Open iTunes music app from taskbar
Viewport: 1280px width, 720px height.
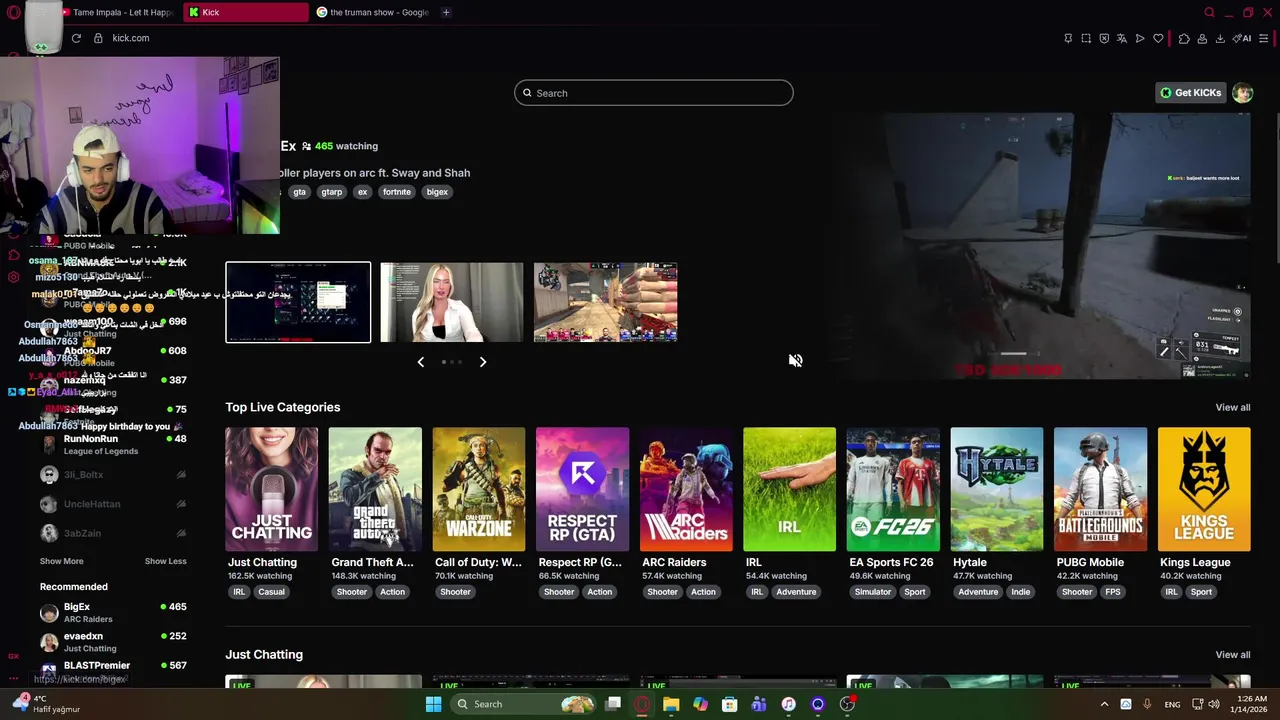(x=788, y=704)
